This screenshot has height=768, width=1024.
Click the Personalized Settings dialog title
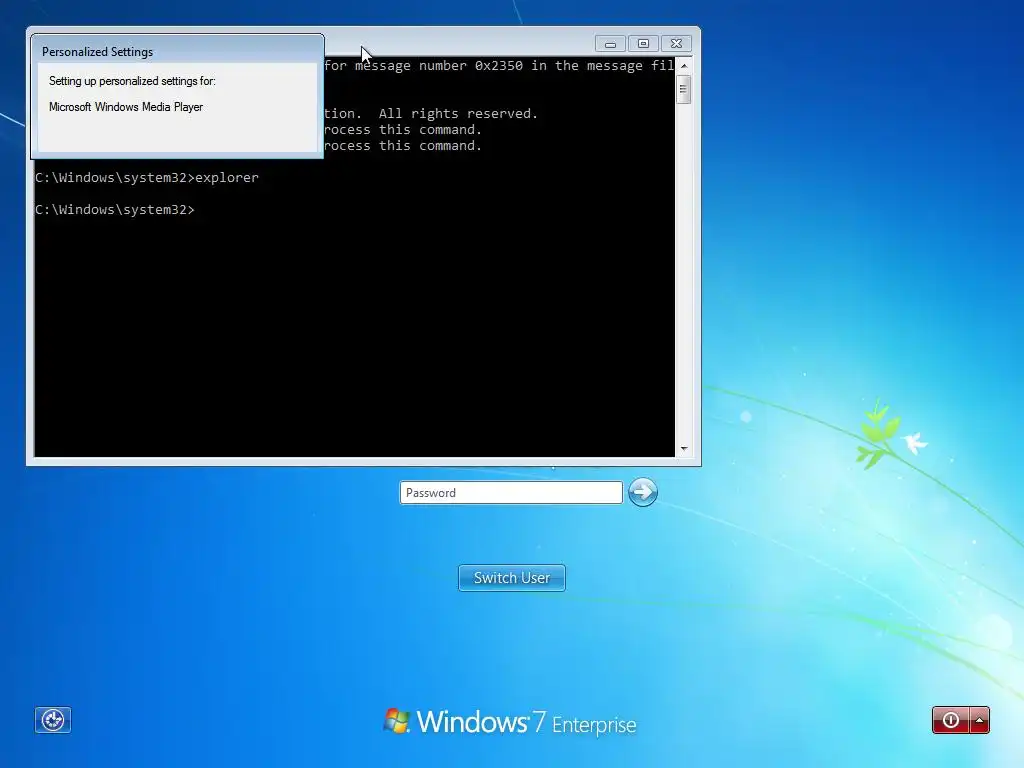click(97, 52)
